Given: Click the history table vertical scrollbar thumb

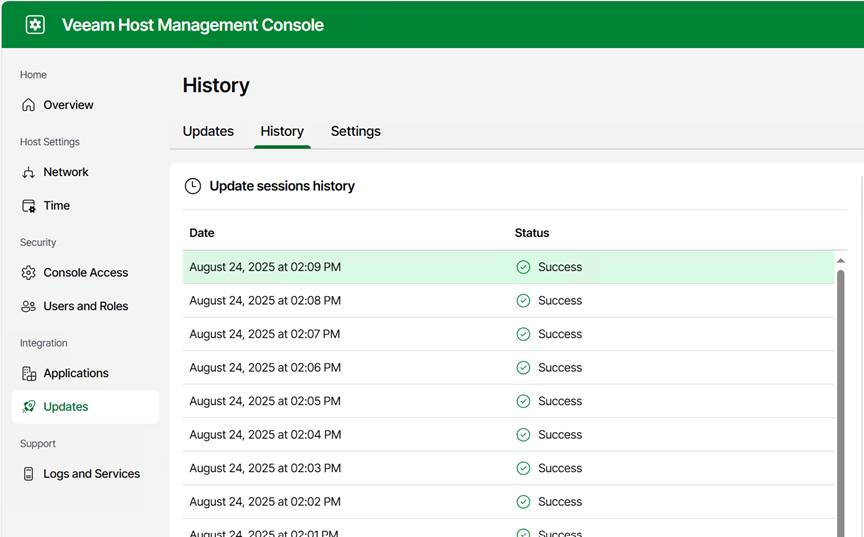Looking at the screenshot, I should point(841,402).
